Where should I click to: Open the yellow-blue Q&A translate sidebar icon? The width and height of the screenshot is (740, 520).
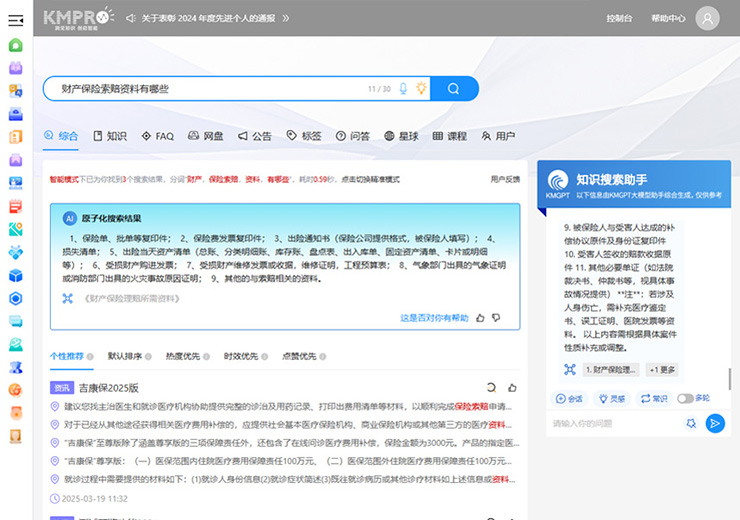[16, 91]
